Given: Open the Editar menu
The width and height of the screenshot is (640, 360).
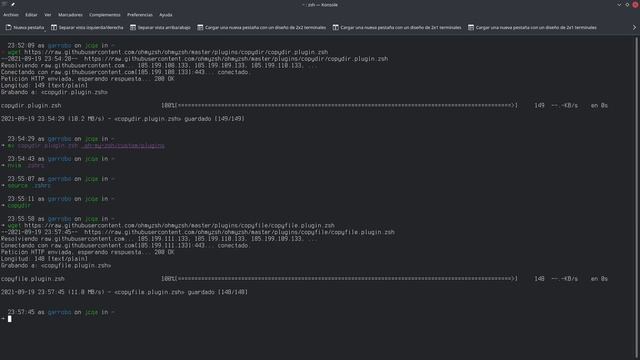Looking at the screenshot, I should [31, 15].
